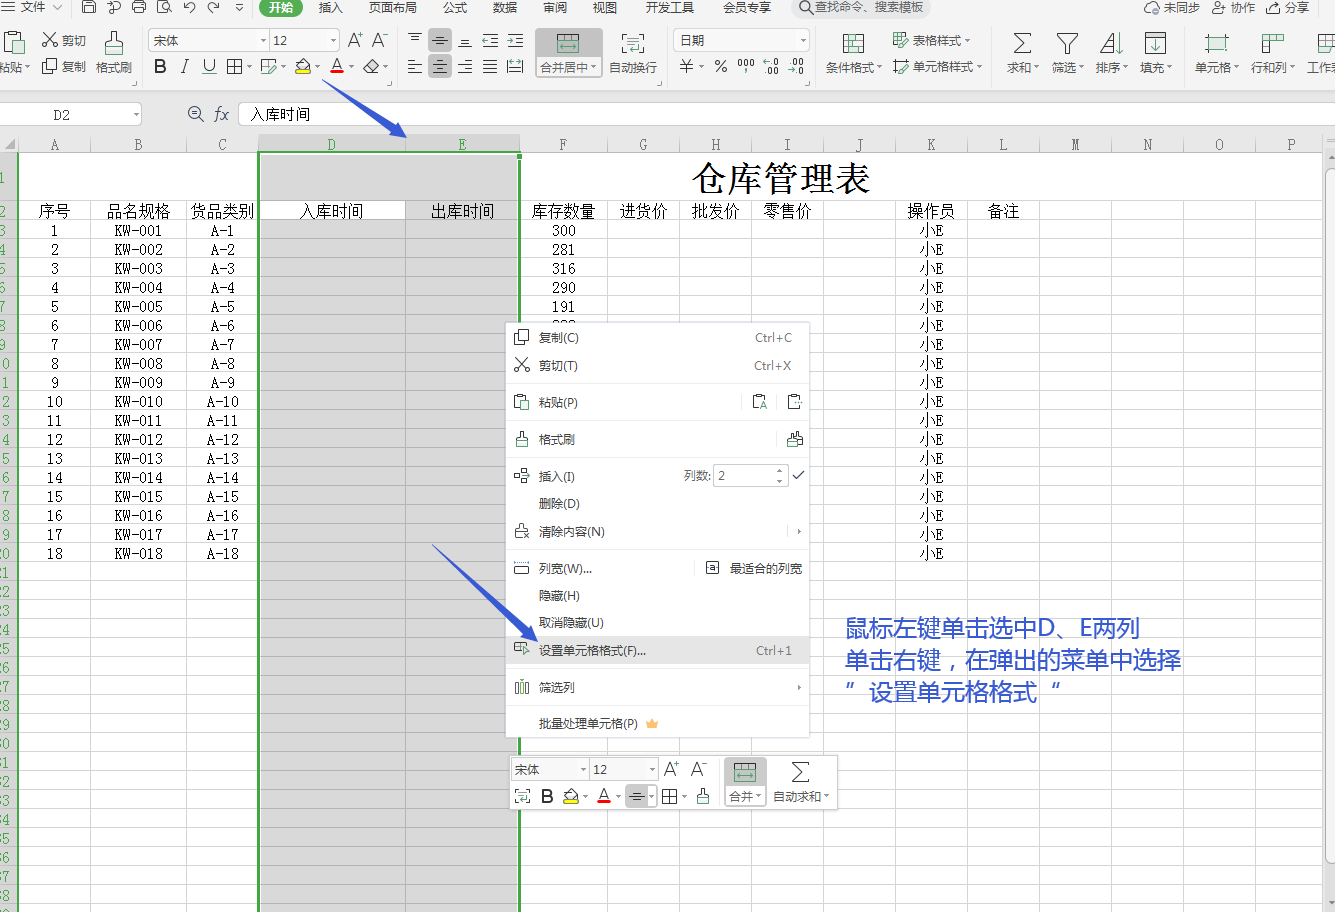Click the ribbon increase indent icon
The image size is (1335, 912).
pyautogui.click(x=515, y=40)
